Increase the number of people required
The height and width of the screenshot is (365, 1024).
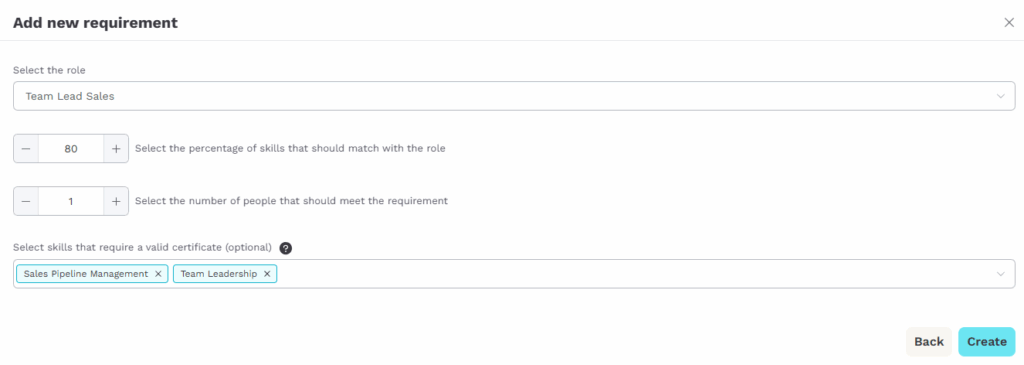click(x=116, y=201)
